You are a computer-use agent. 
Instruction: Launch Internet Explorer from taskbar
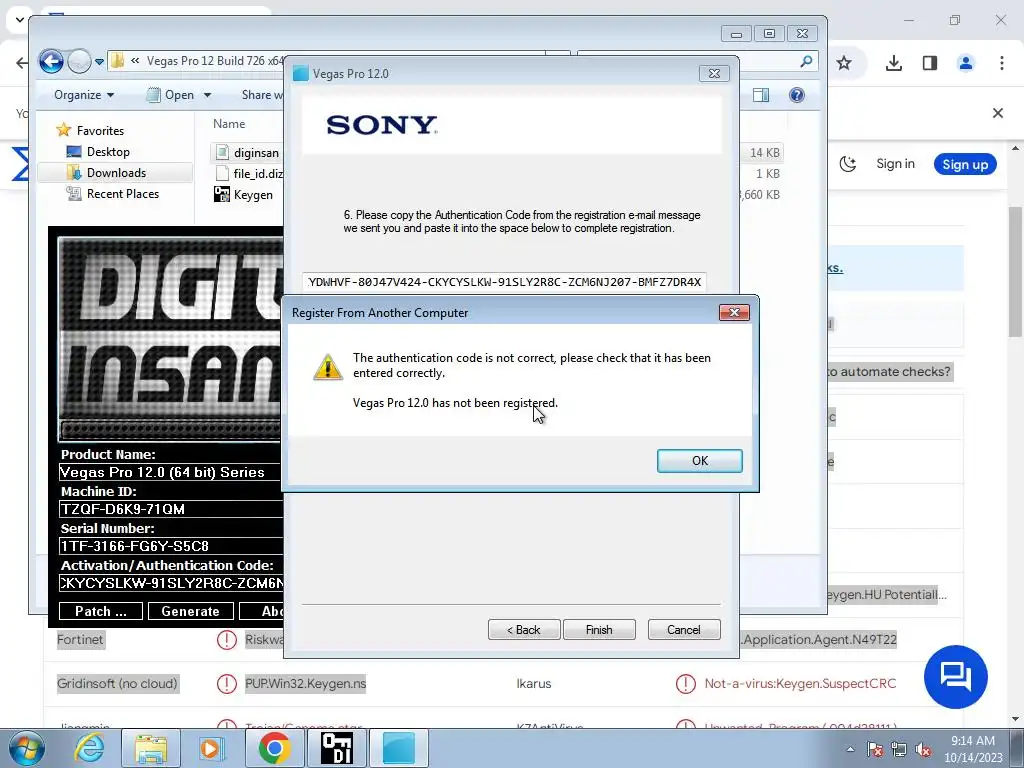tap(89, 748)
